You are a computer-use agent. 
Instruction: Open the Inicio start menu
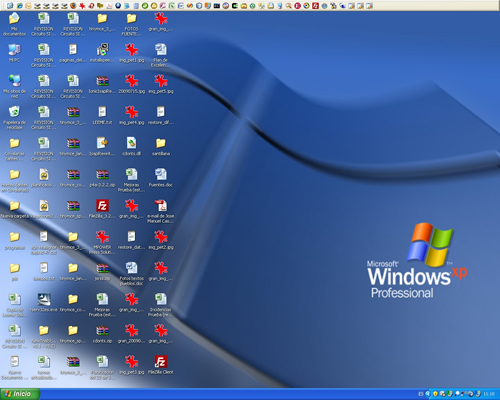(x=19, y=394)
